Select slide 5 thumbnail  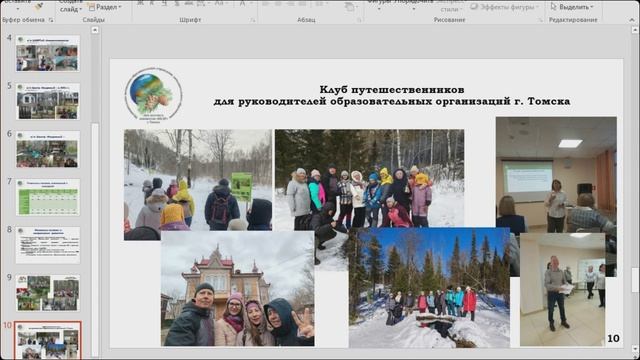(48, 101)
